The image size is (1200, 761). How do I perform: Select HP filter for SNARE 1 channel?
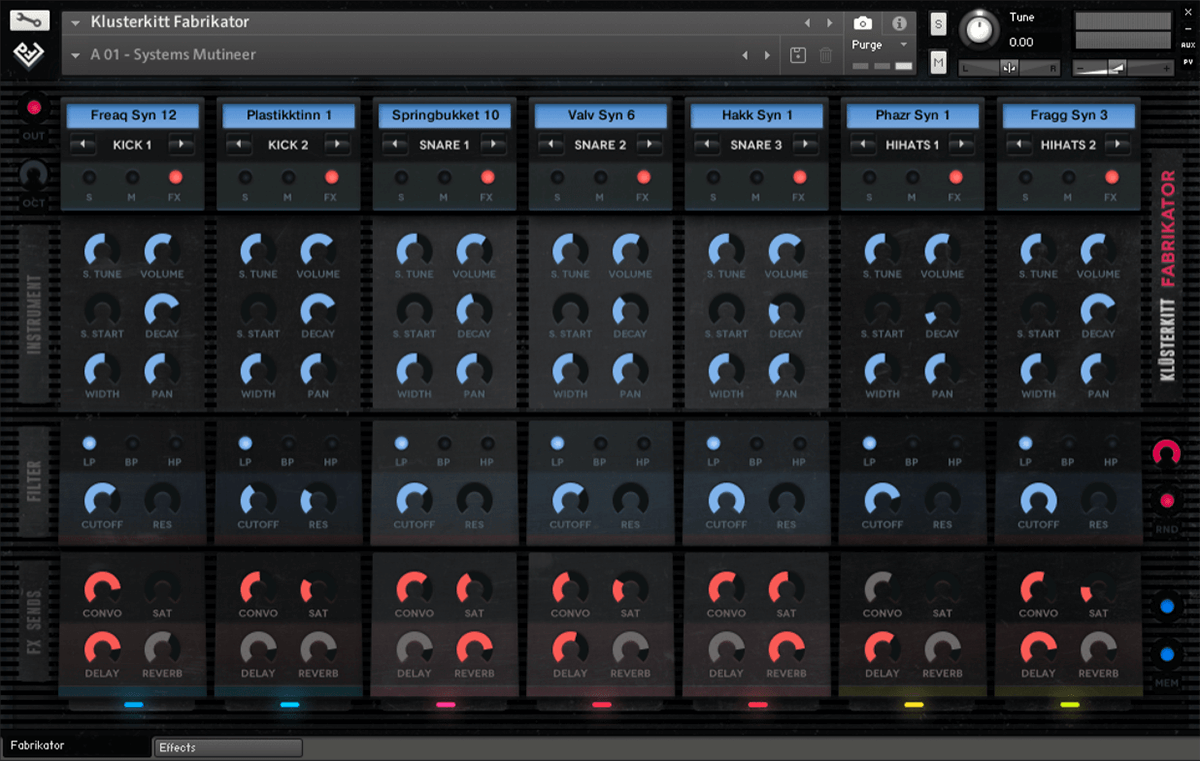pyautogui.click(x=487, y=443)
